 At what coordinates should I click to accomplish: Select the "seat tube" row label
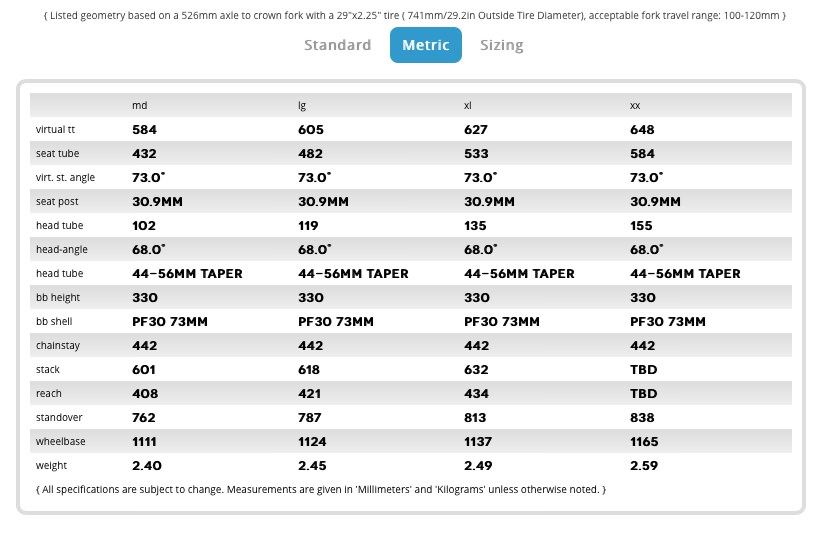click(57, 154)
